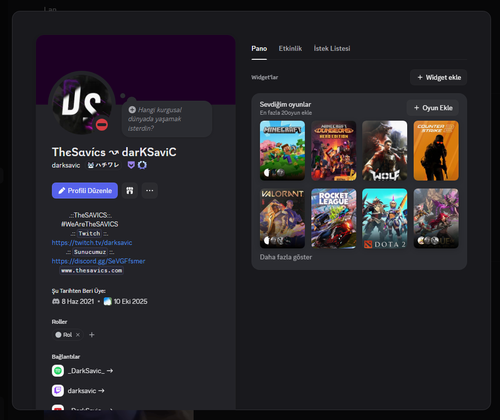The height and width of the screenshot is (420, 500).
Task: Click Daha fazla göster link
Action: (286, 257)
